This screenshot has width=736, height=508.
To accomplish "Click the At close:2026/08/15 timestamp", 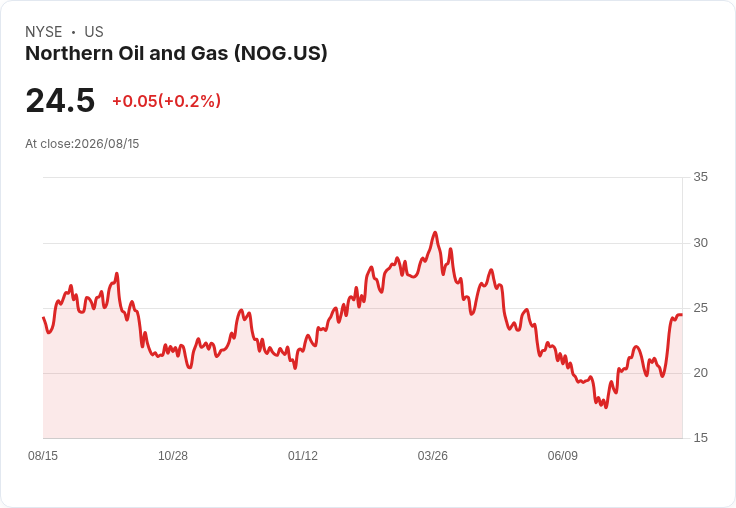I will [82, 144].
